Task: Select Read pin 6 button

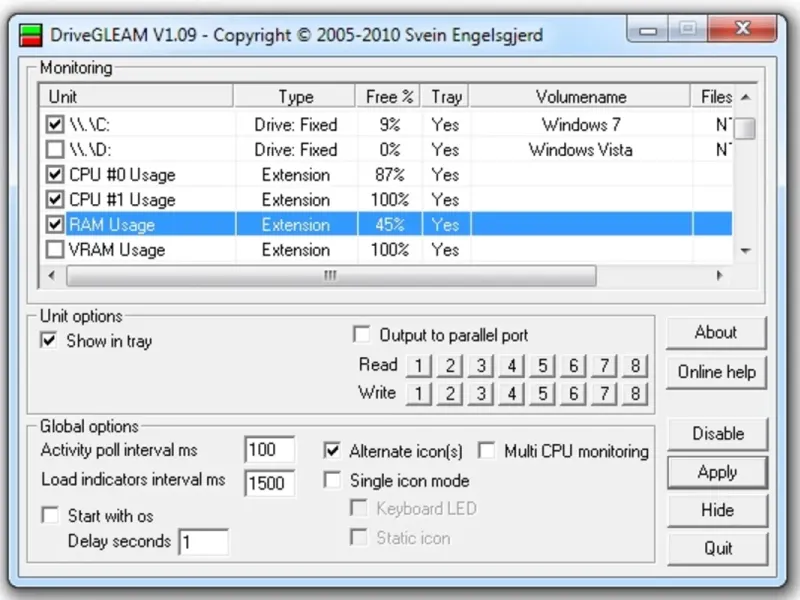Action: (573, 366)
